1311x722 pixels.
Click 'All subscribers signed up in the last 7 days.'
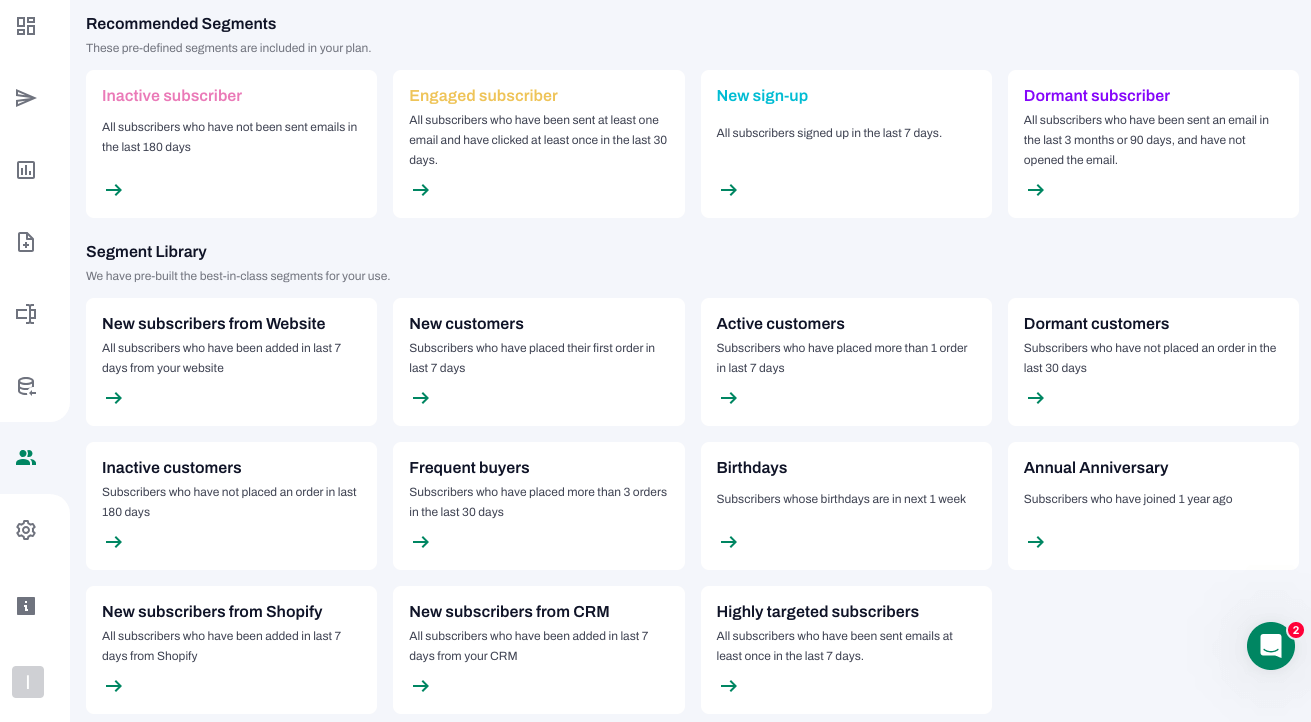tap(829, 133)
